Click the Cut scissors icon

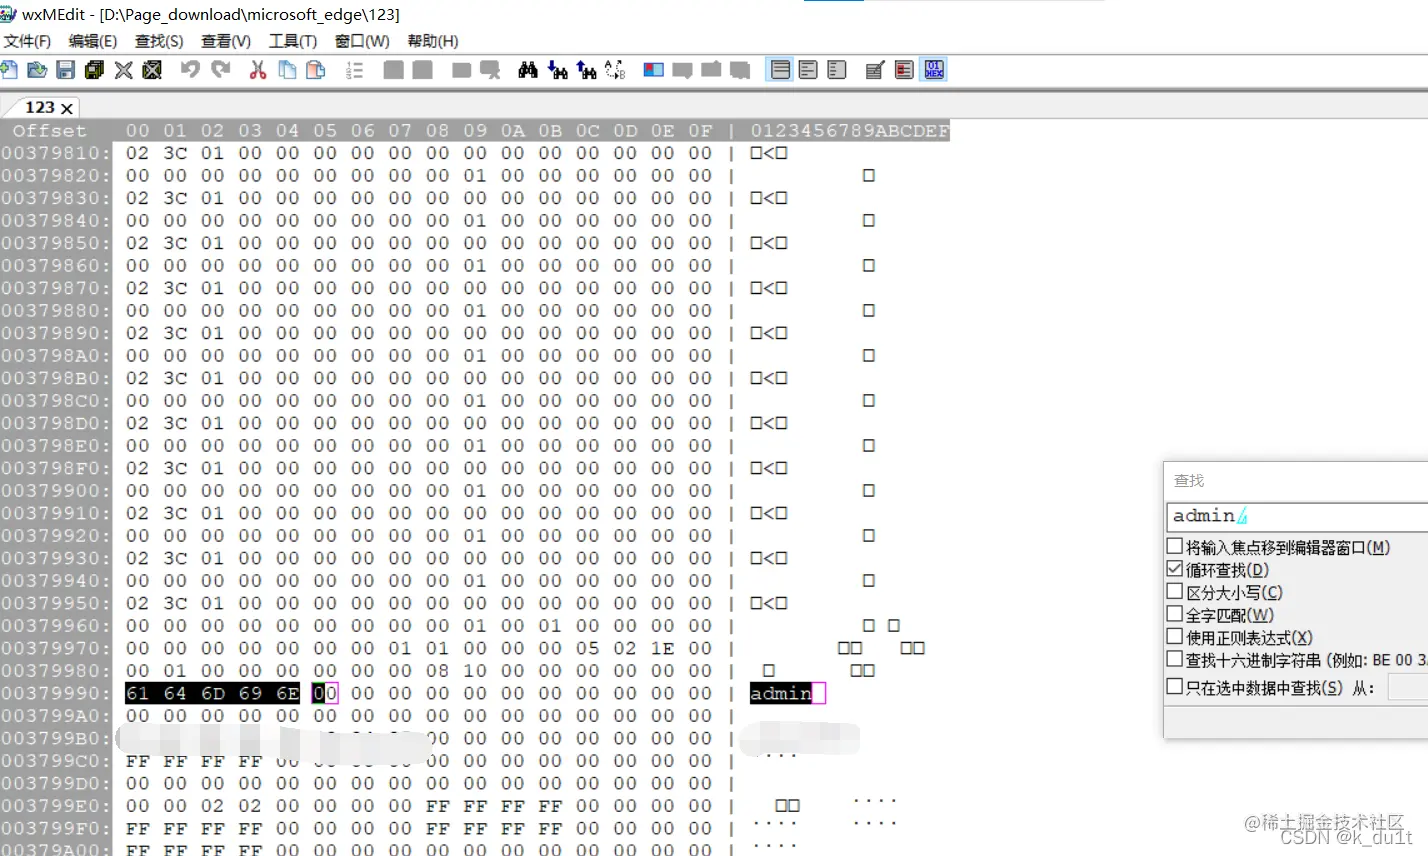[258, 69]
